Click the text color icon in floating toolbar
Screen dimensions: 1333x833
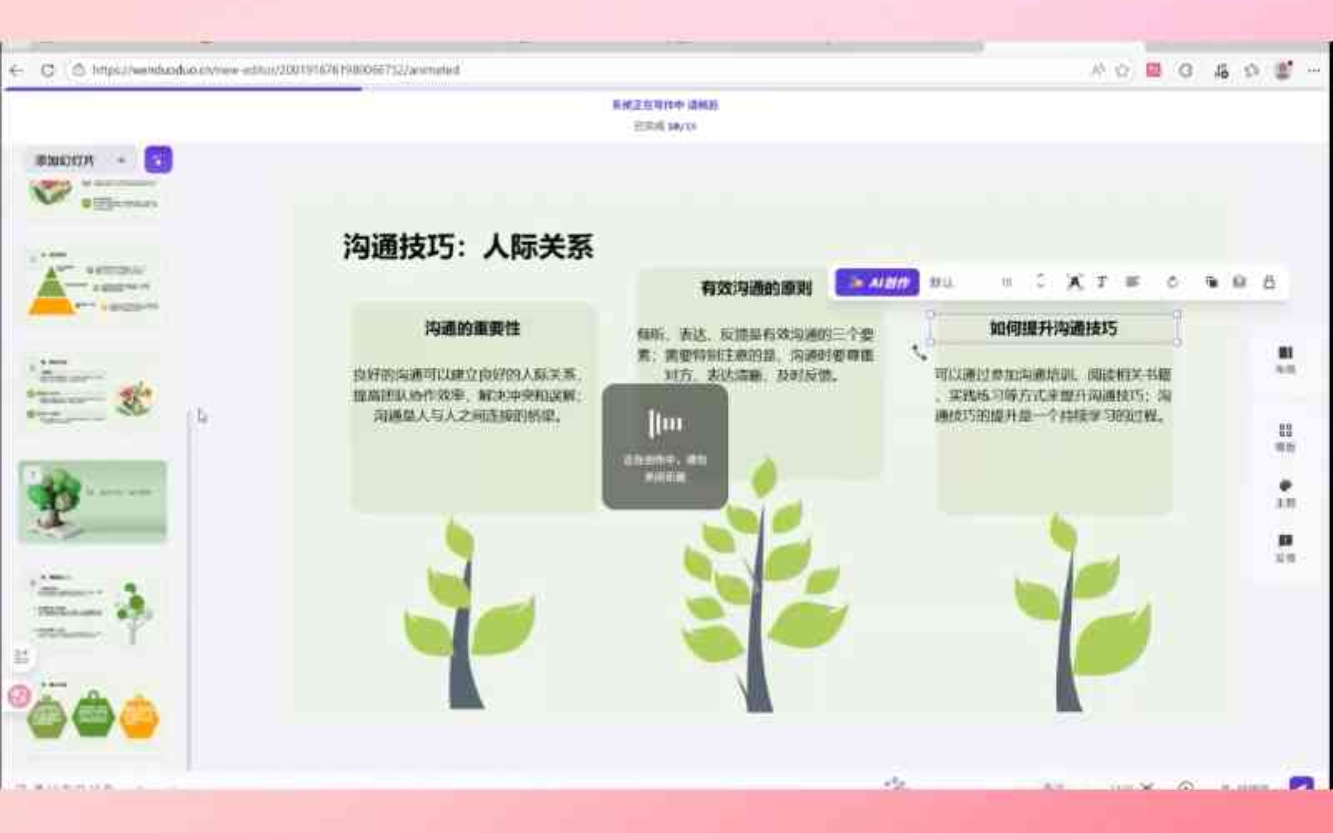[1074, 282]
